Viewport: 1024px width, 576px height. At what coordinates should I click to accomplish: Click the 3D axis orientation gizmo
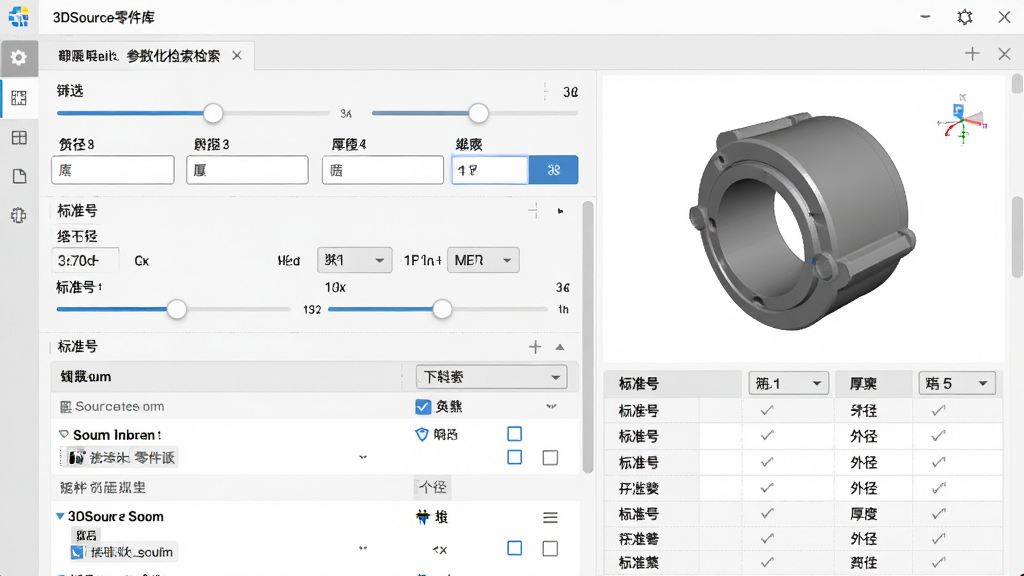pos(962,119)
